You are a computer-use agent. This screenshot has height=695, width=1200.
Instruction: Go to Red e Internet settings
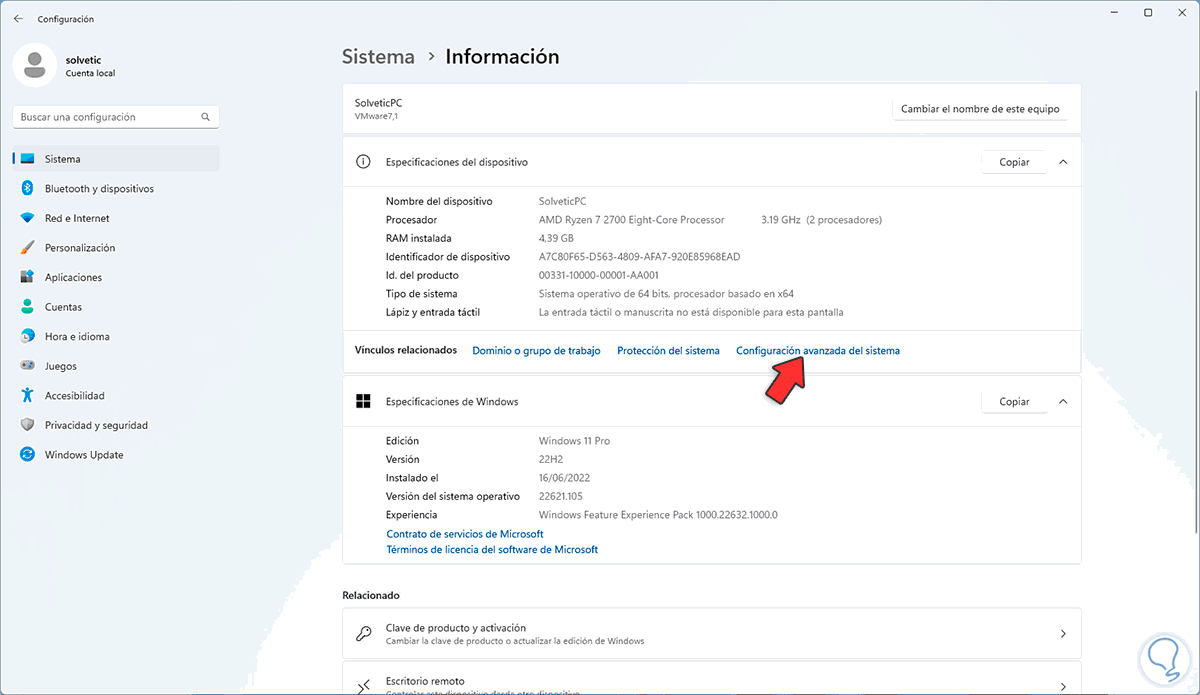coord(116,218)
